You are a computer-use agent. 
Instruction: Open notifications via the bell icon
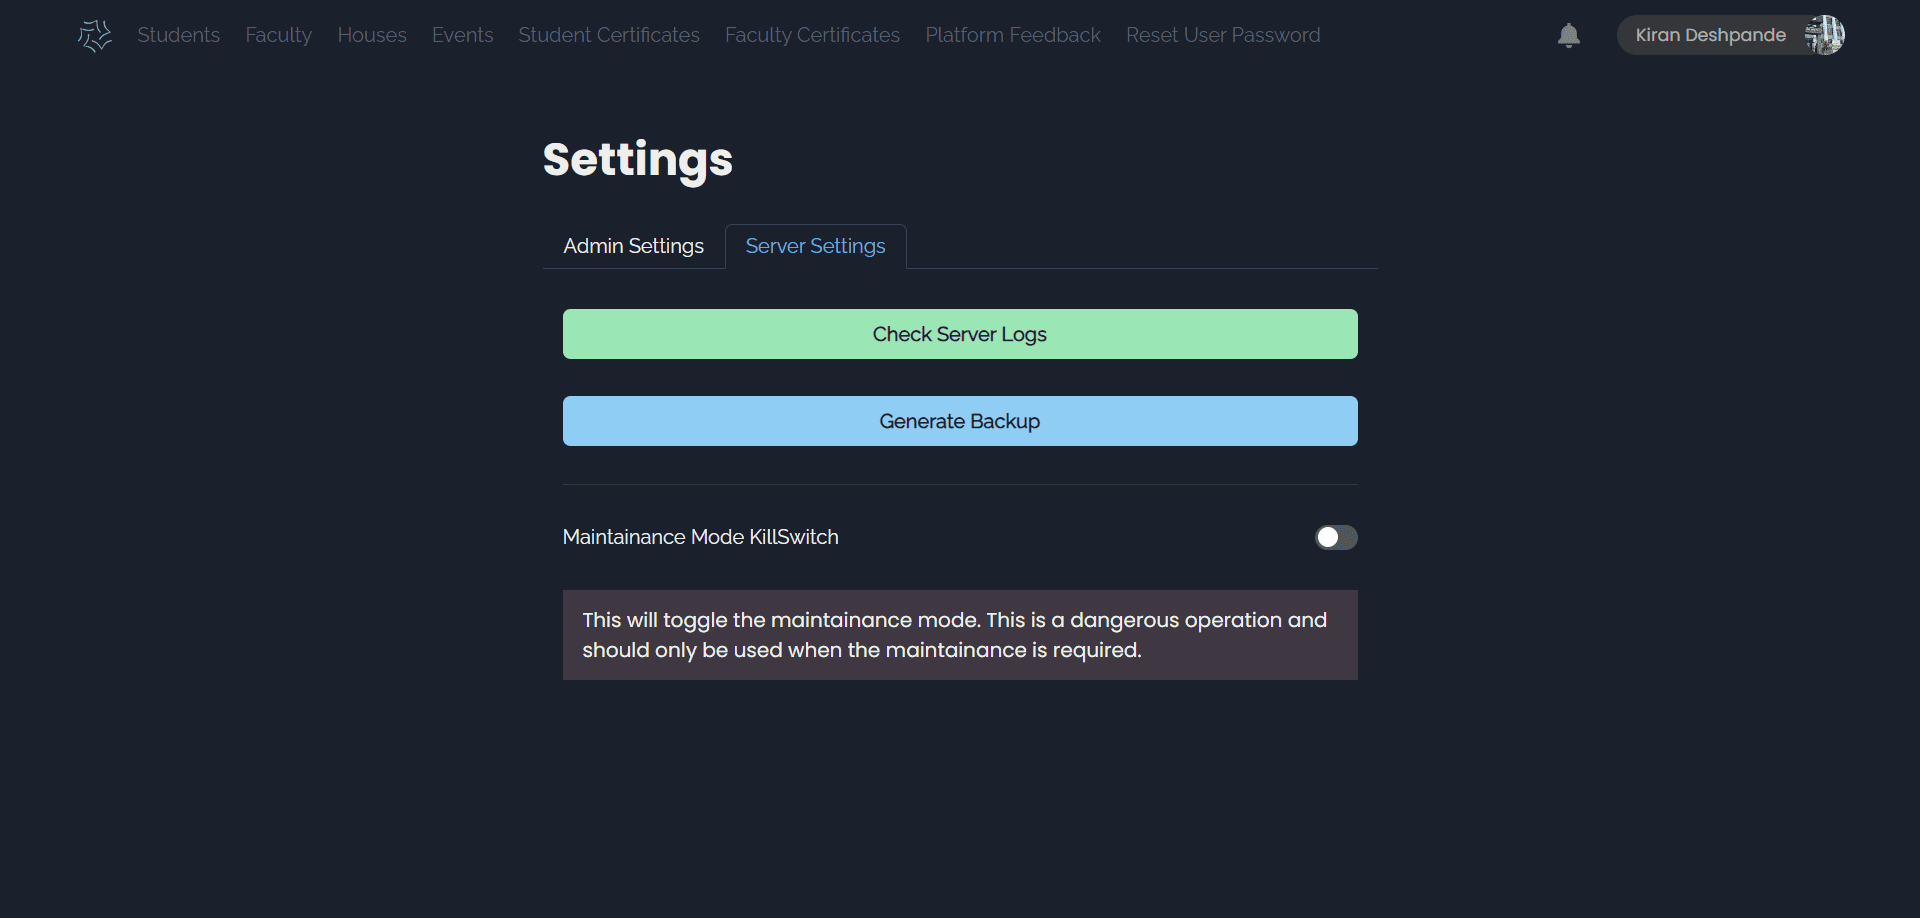tap(1569, 35)
